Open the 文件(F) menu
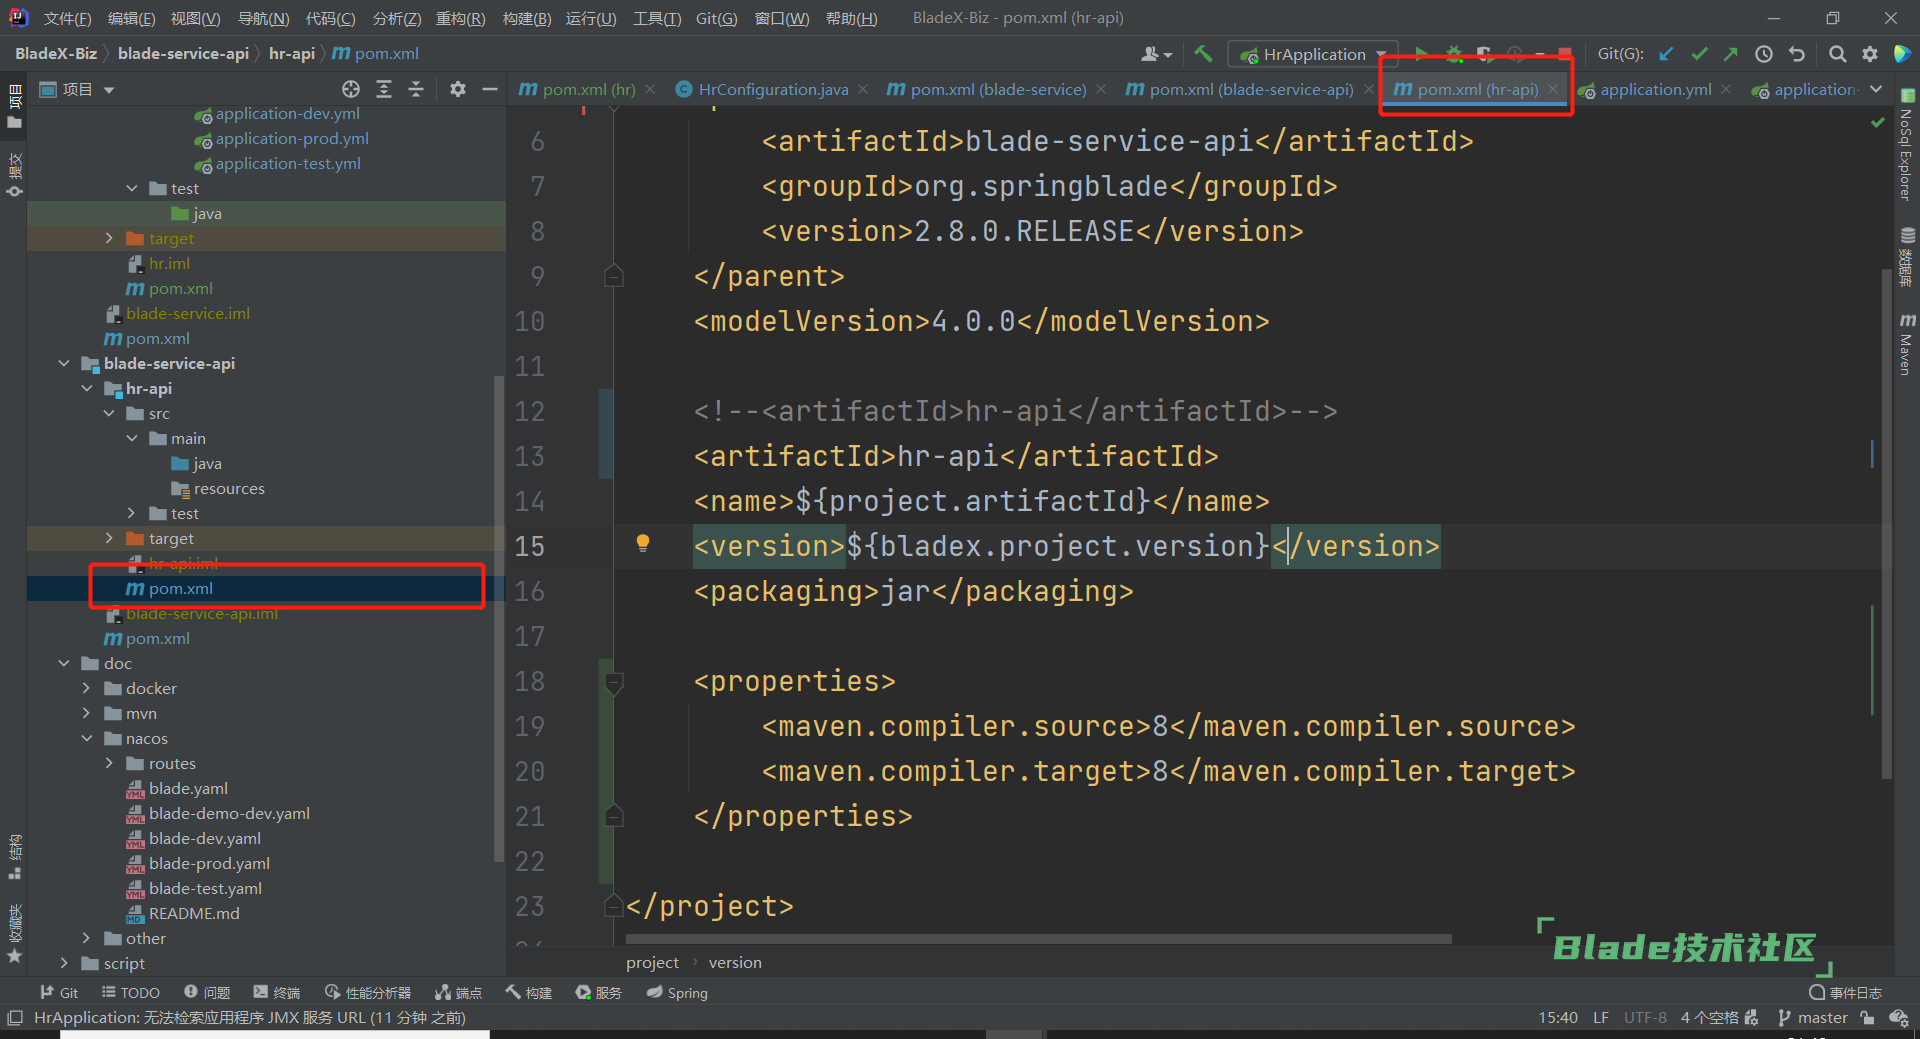This screenshot has width=1920, height=1039. (67, 19)
